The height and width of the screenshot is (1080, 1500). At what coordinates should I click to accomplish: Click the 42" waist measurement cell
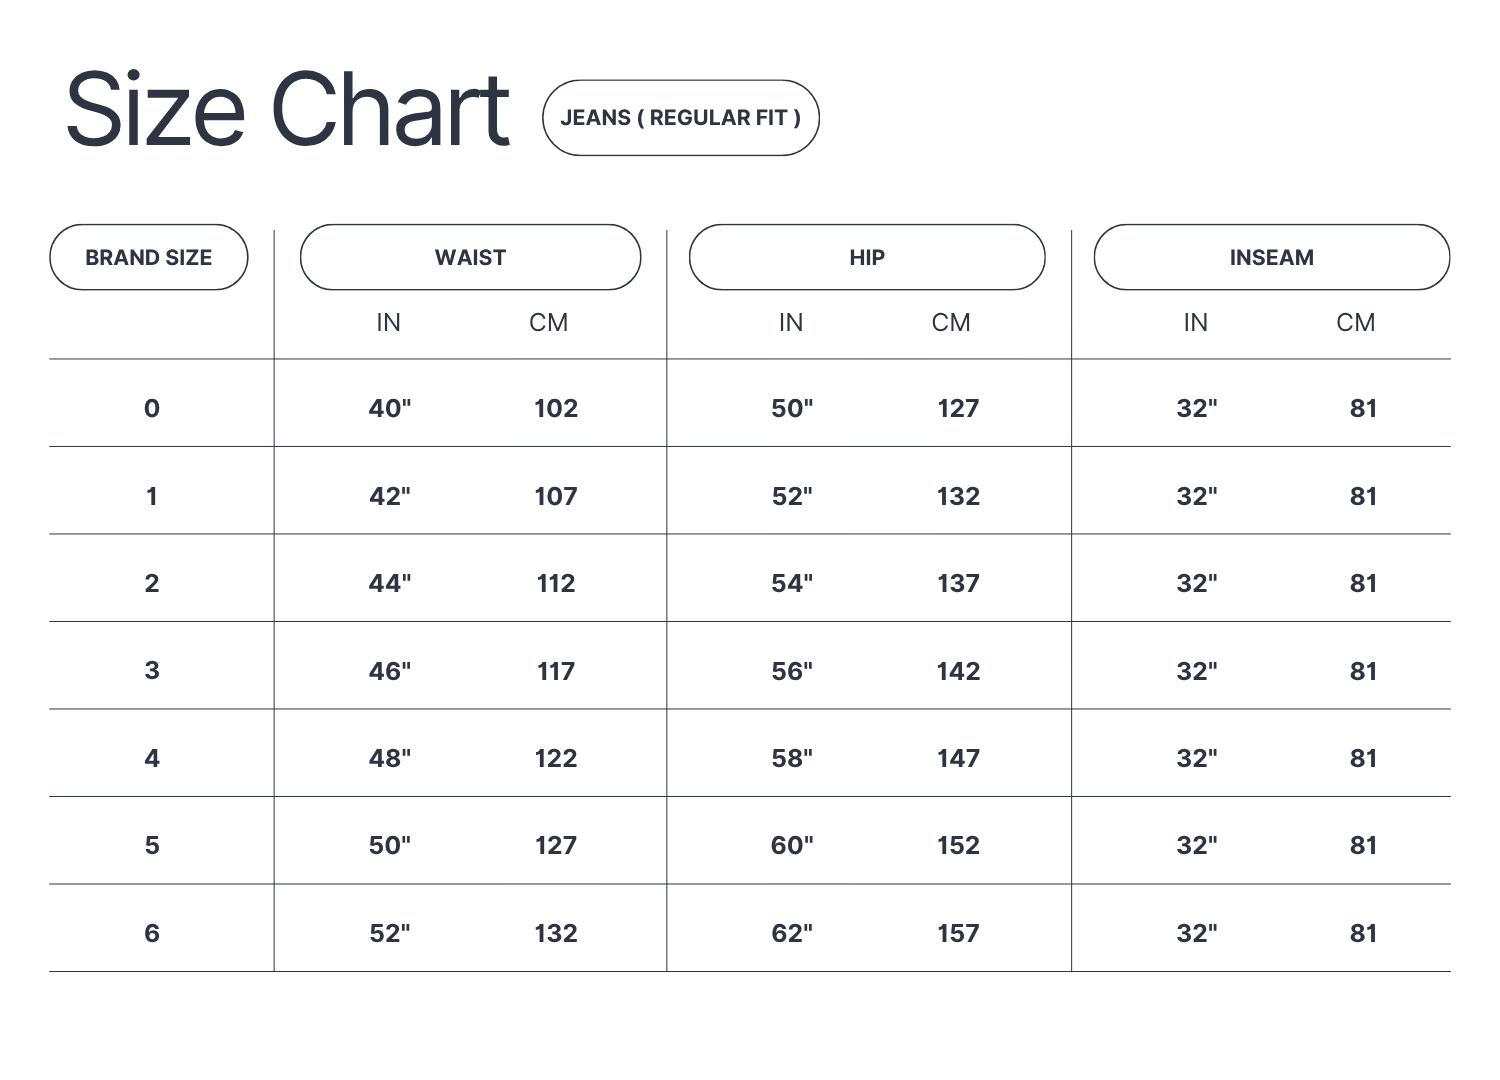click(390, 497)
